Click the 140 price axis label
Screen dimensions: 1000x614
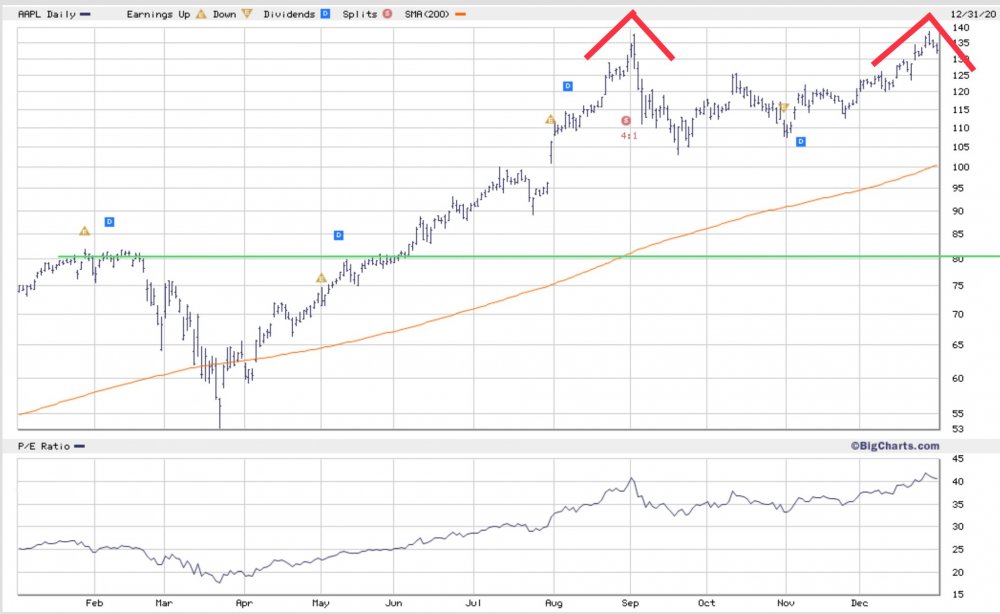tap(960, 27)
